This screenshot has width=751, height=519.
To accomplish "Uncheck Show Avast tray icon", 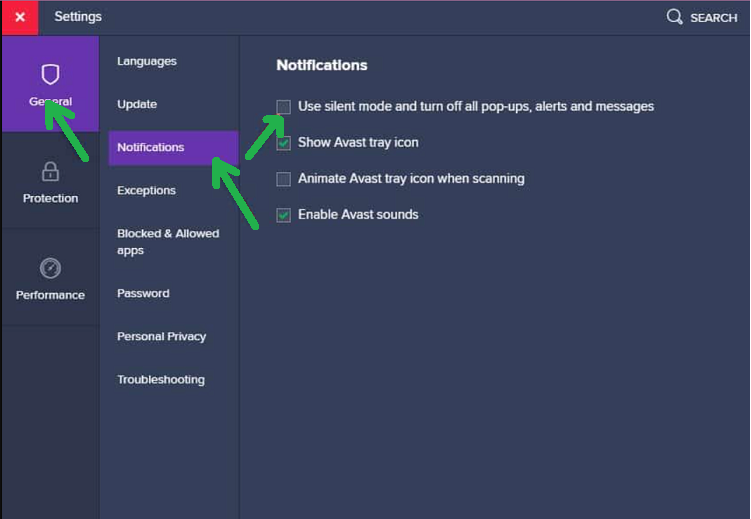I will click(284, 143).
